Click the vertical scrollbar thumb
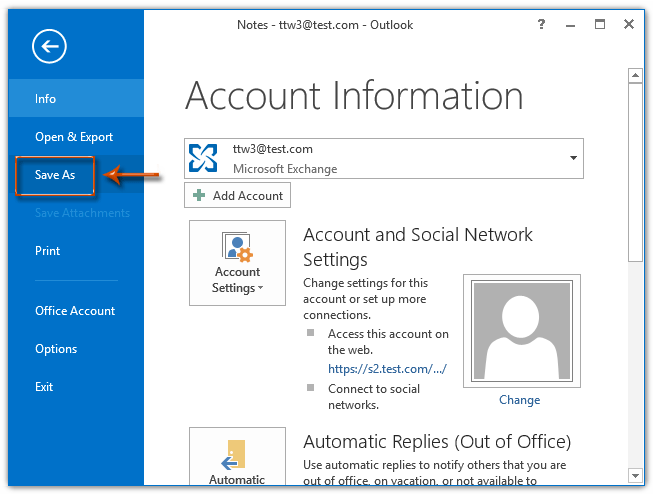The height and width of the screenshot is (495, 653). [x=635, y=172]
